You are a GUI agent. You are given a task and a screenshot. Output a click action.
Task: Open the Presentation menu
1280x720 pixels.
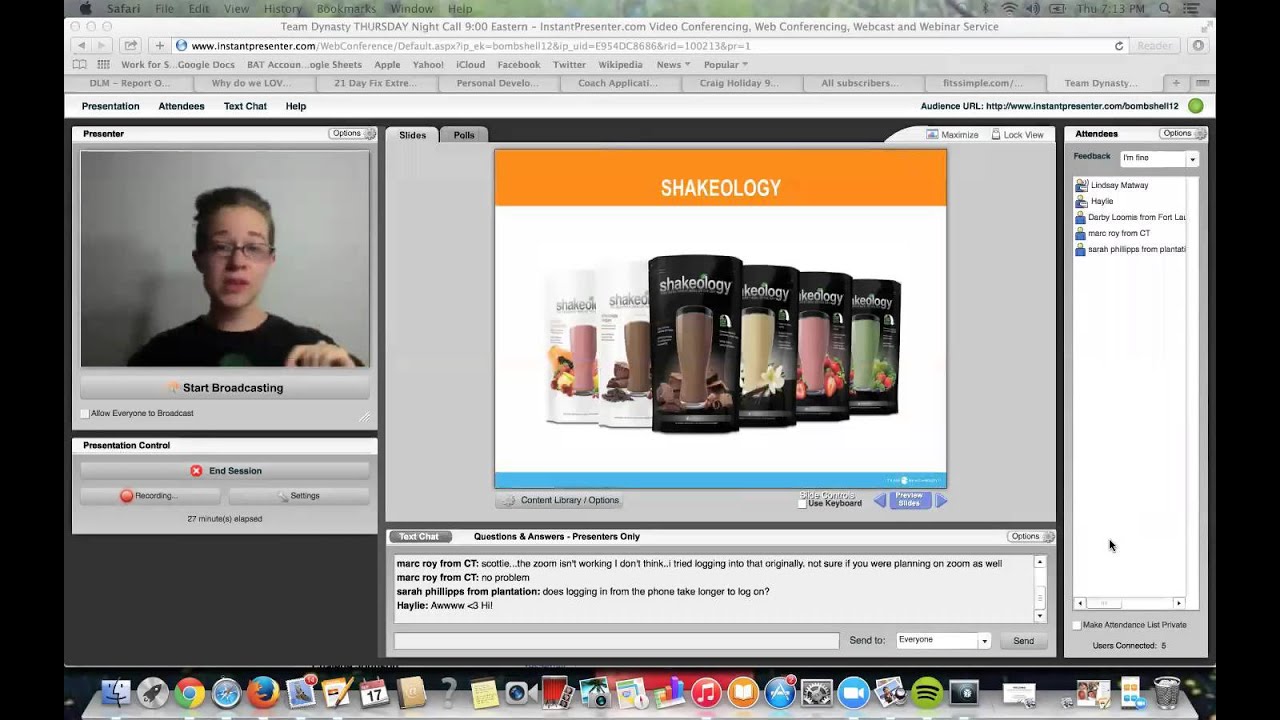tap(110, 106)
